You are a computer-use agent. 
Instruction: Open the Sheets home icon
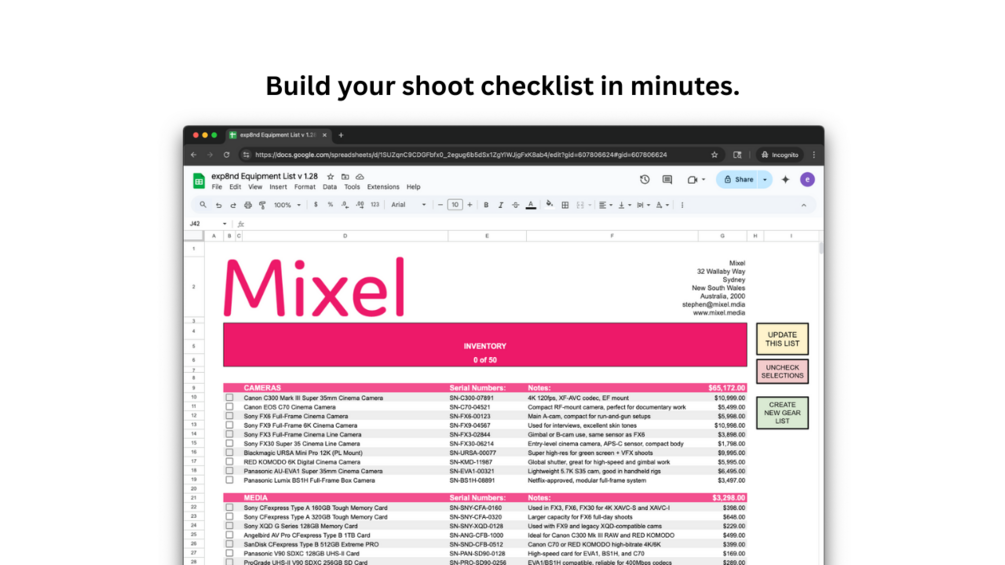[x=199, y=181]
